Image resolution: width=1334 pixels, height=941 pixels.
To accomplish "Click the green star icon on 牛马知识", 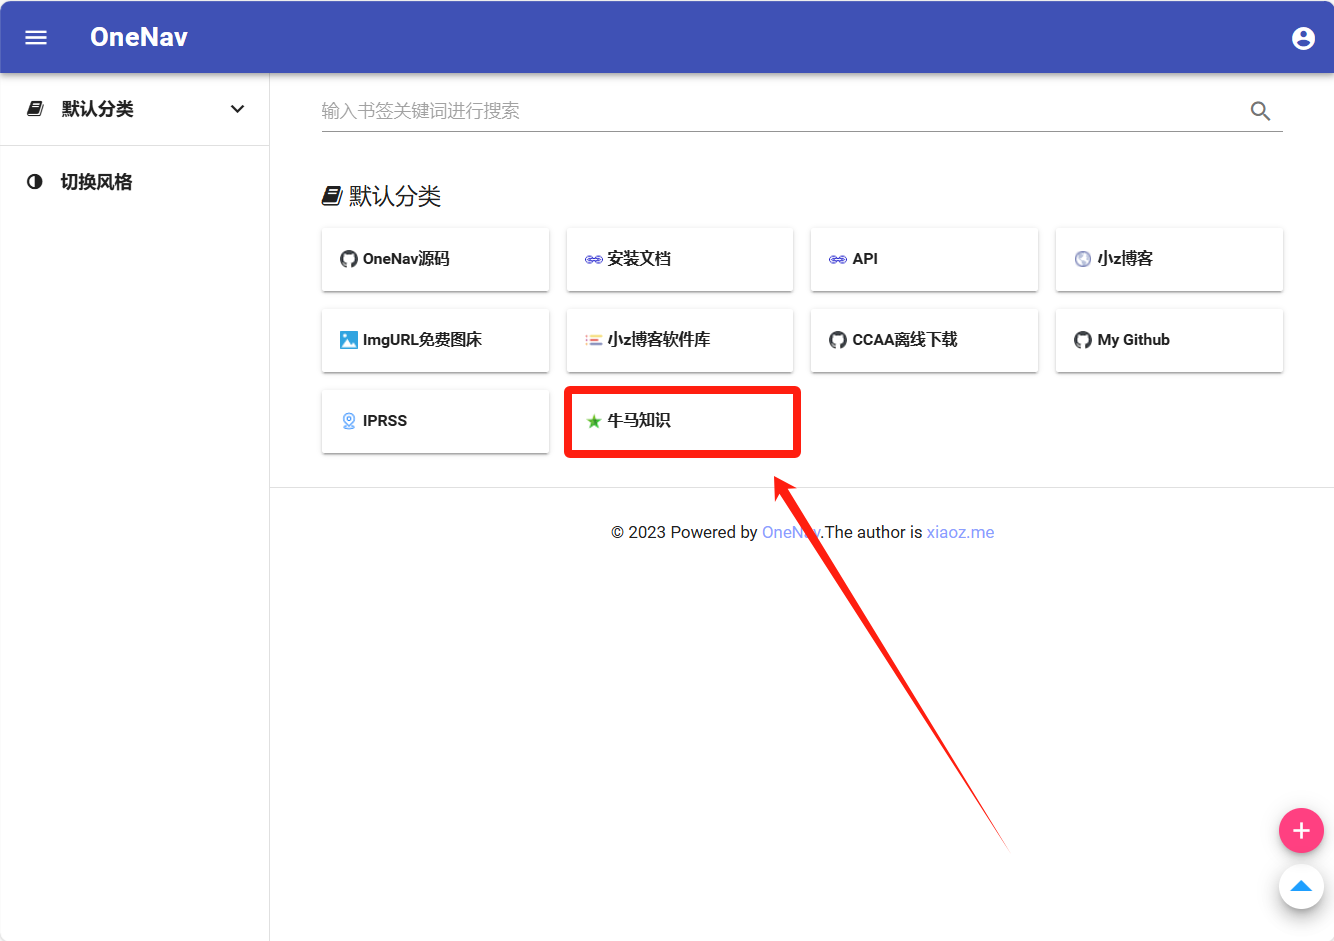I will pyautogui.click(x=594, y=421).
